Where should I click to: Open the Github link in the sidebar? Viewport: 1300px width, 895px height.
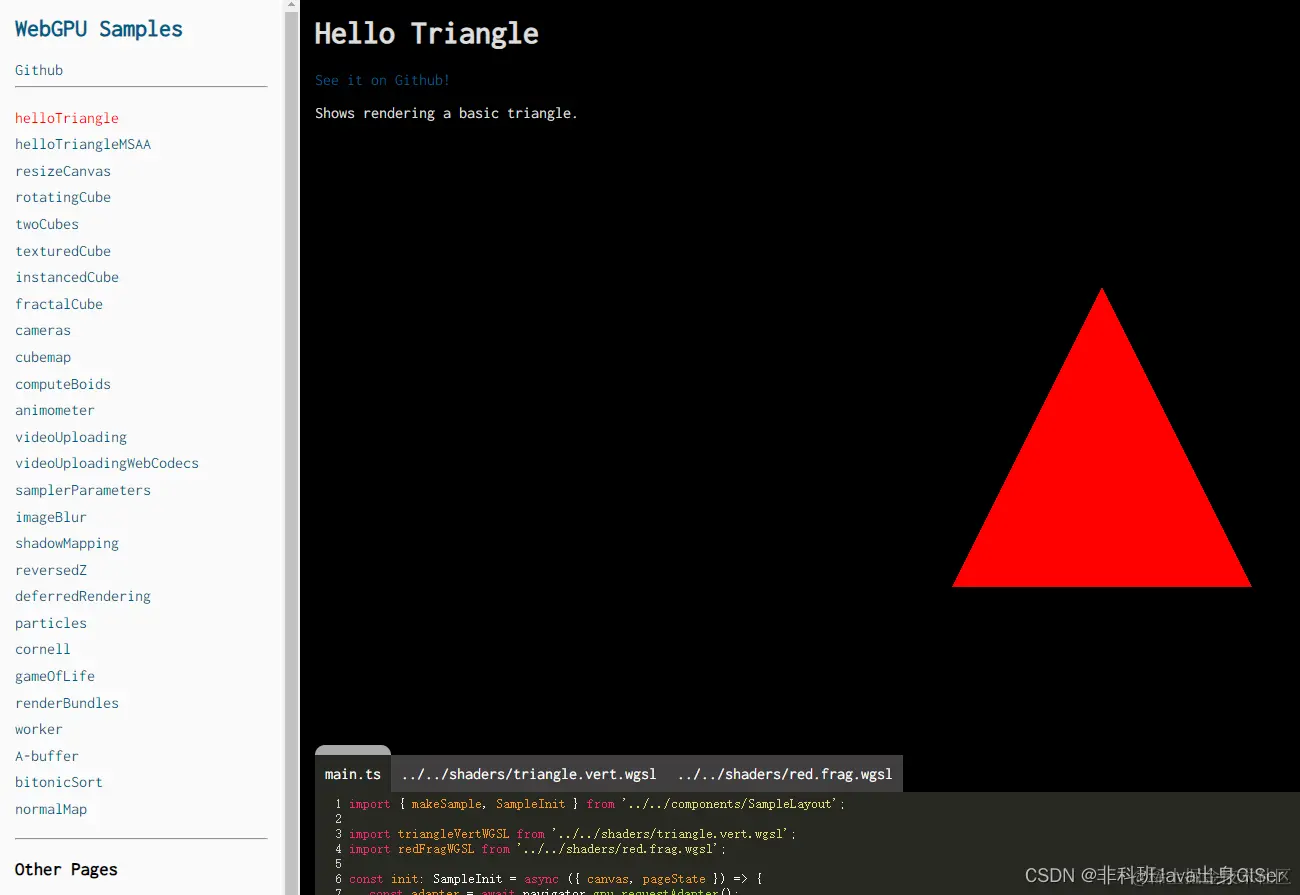click(39, 70)
